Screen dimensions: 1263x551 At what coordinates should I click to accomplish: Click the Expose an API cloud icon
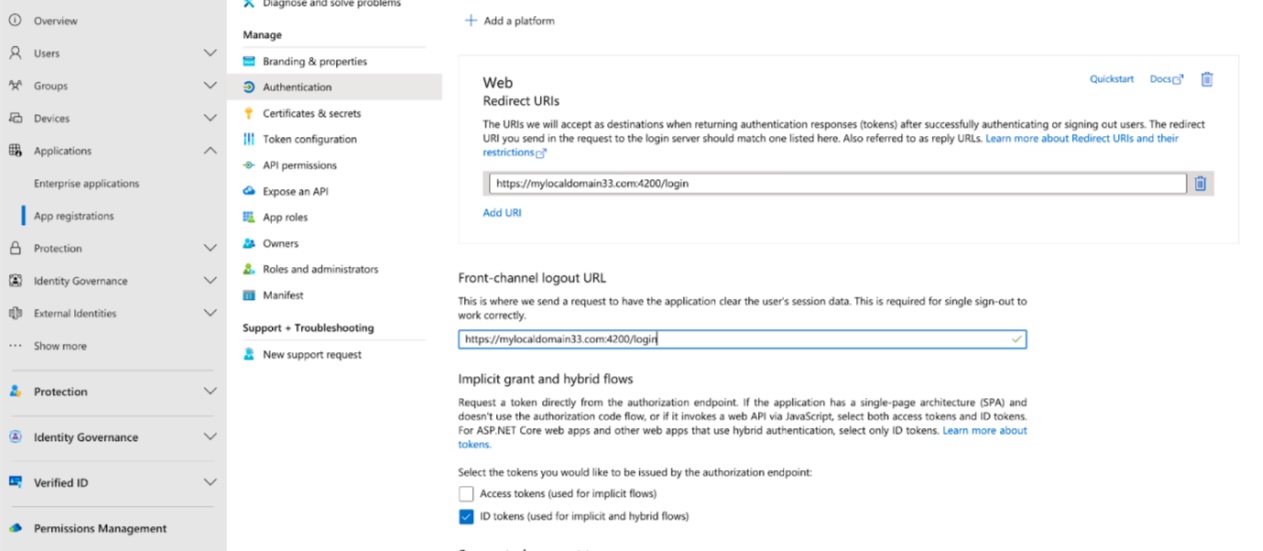[249, 191]
